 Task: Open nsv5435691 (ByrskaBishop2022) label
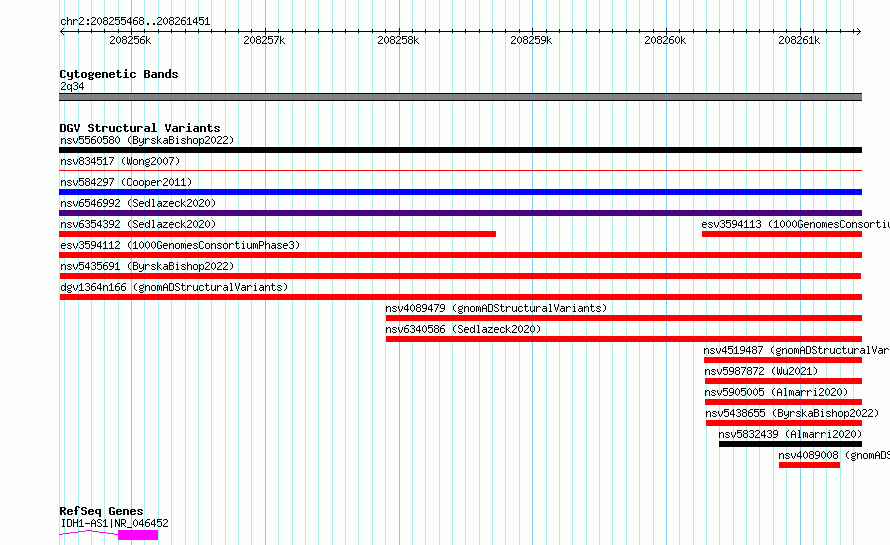point(147,266)
